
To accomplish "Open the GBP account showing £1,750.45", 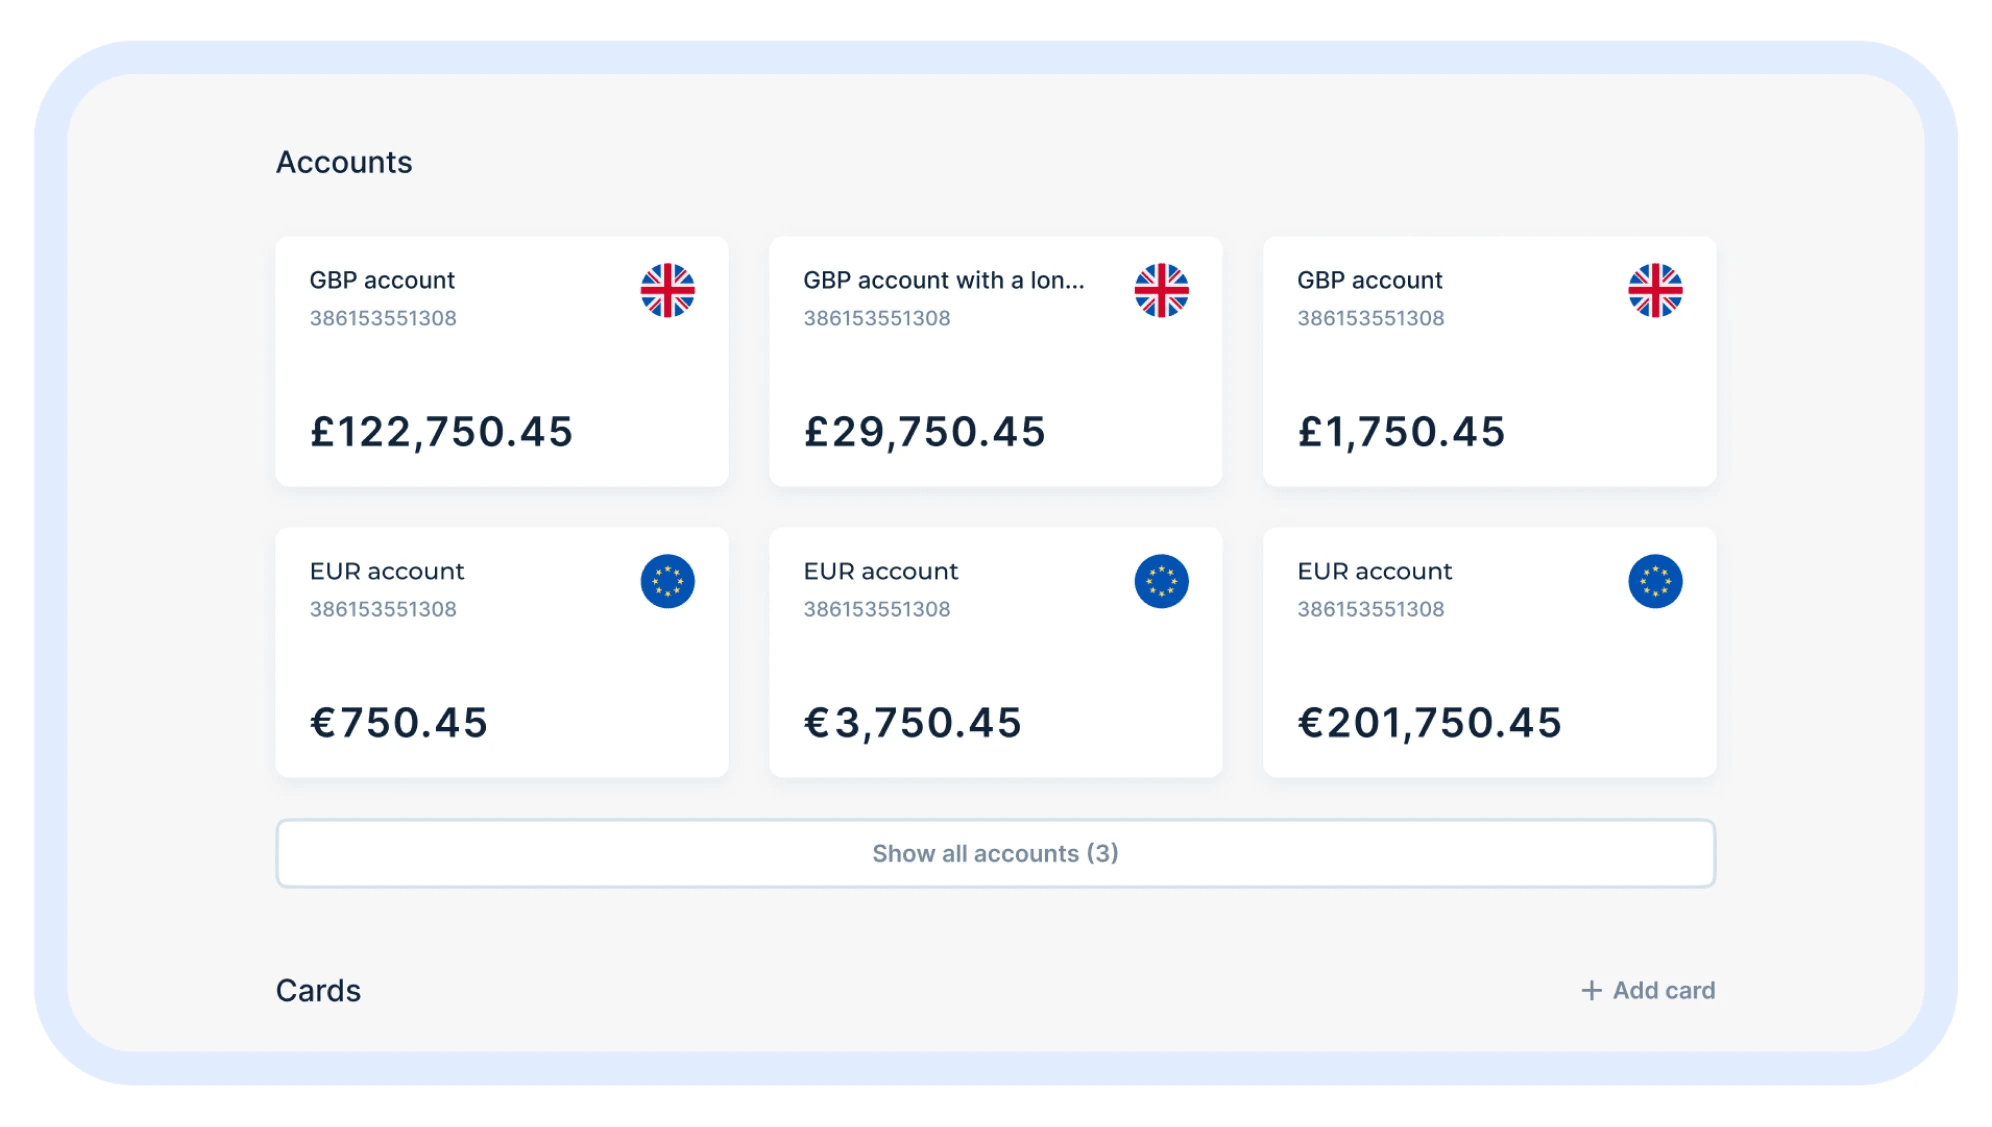I will coord(1489,362).
